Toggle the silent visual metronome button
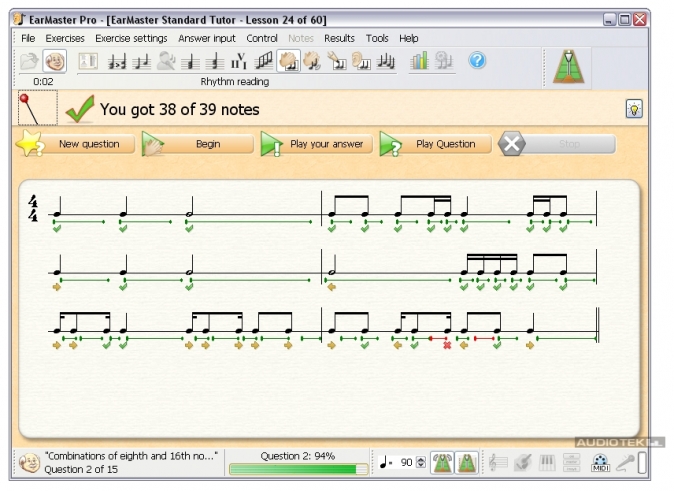Screen dimensions: 674x491 [467, 463]
